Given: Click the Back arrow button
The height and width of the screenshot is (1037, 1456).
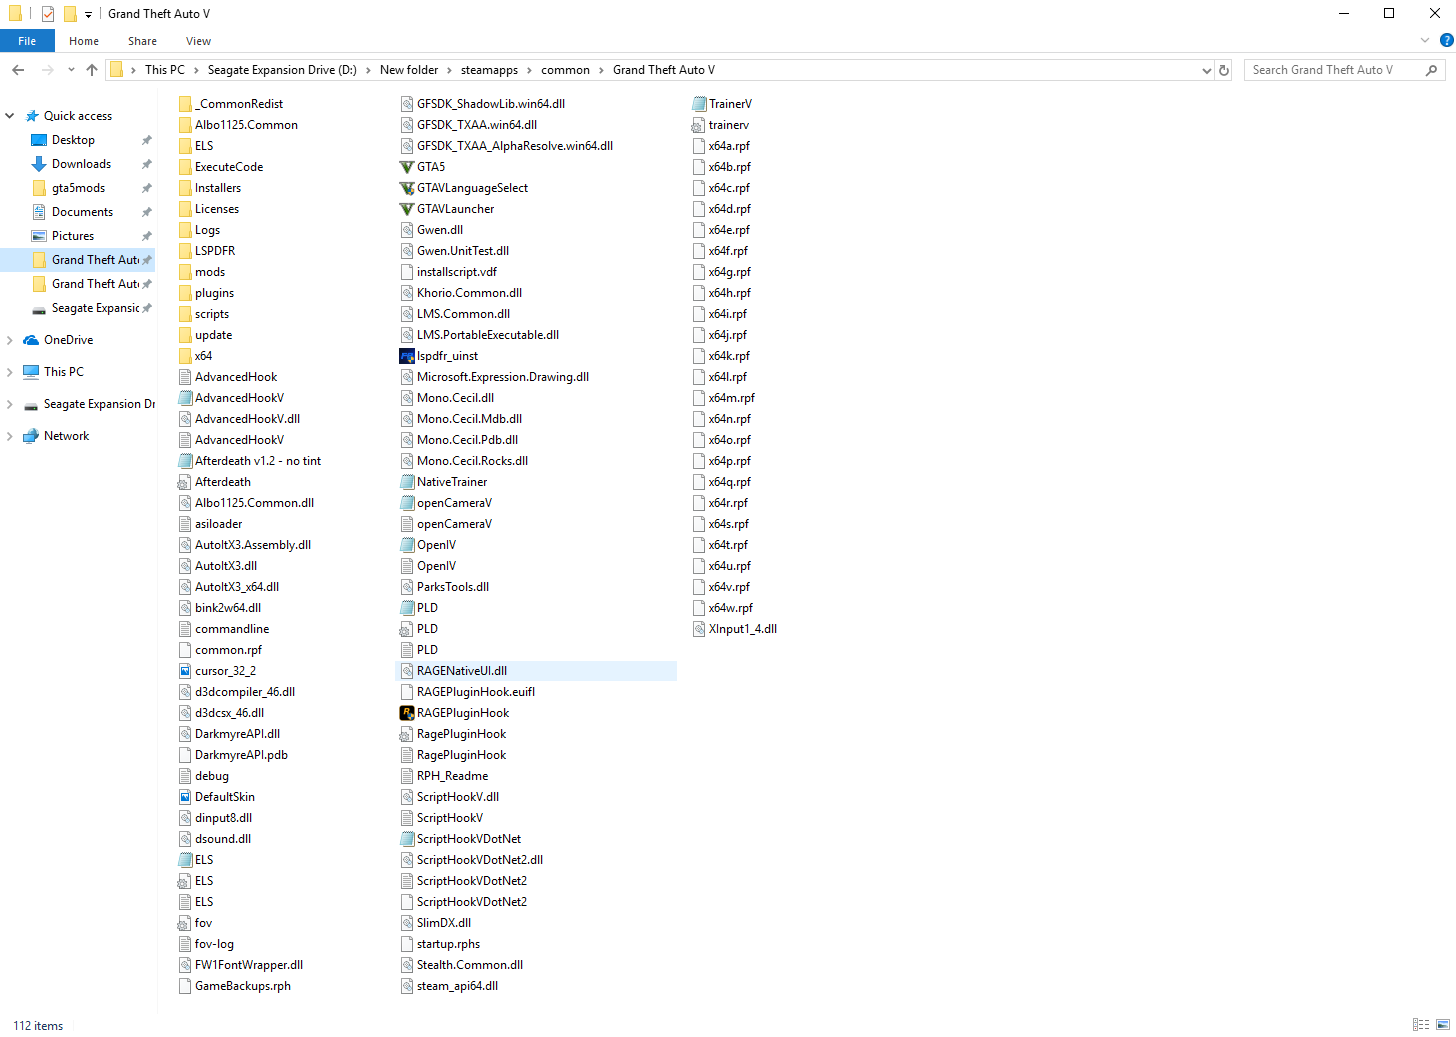Looking at the screenshot, I should (18, 70).
